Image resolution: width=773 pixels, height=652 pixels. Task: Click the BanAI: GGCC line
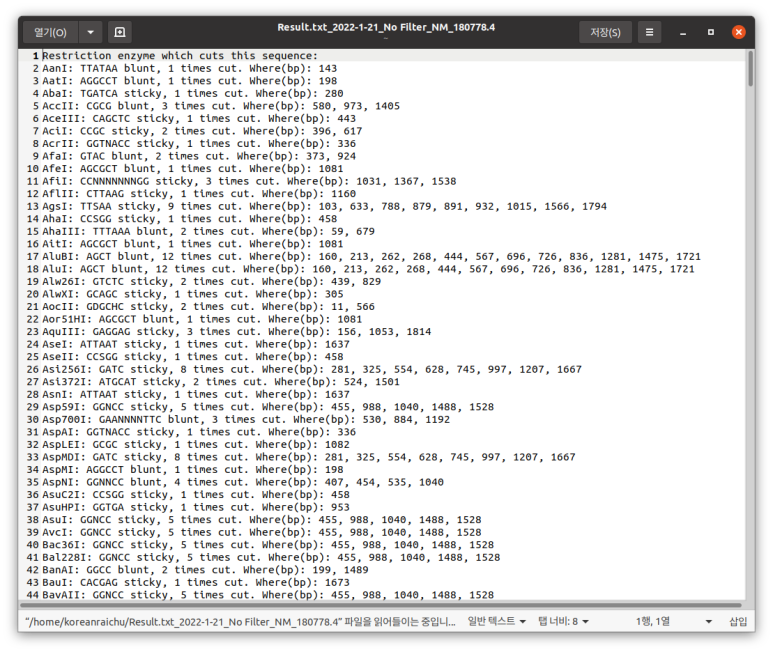(x=205, y=570)
